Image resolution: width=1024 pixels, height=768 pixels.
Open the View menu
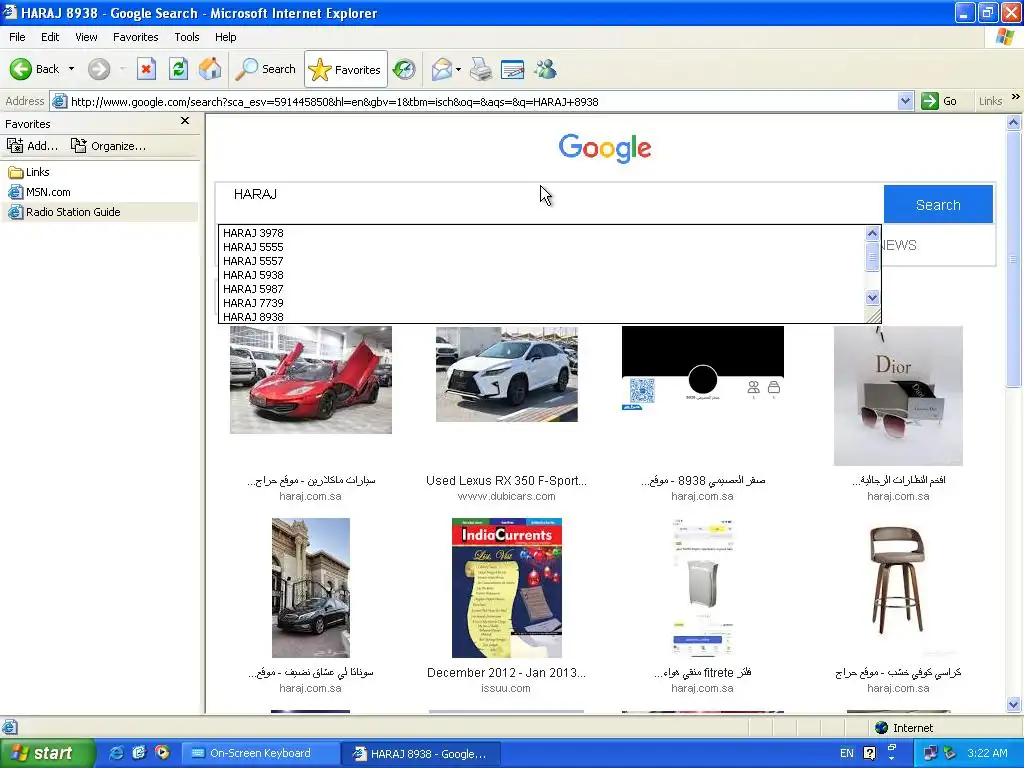point(86,37)
